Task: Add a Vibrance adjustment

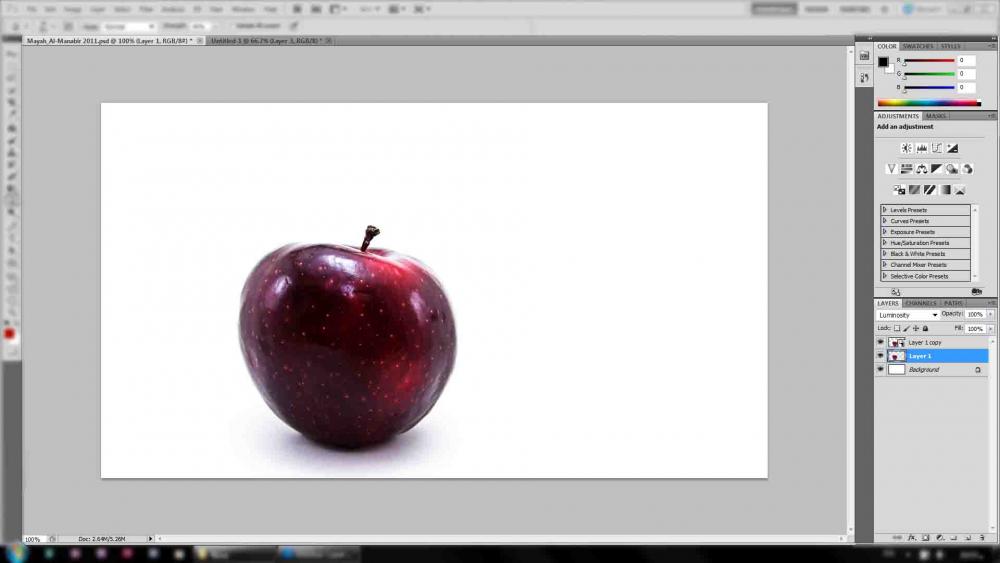Action: click(x=891, y=169)
